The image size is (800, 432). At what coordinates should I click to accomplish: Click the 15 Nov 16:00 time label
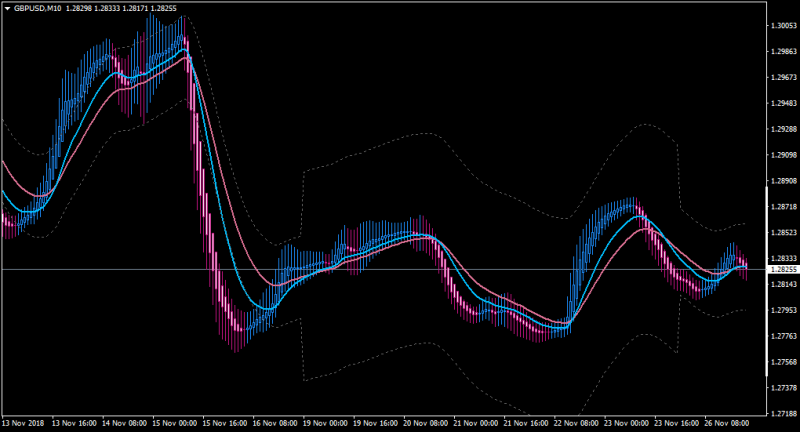(224, 423)
